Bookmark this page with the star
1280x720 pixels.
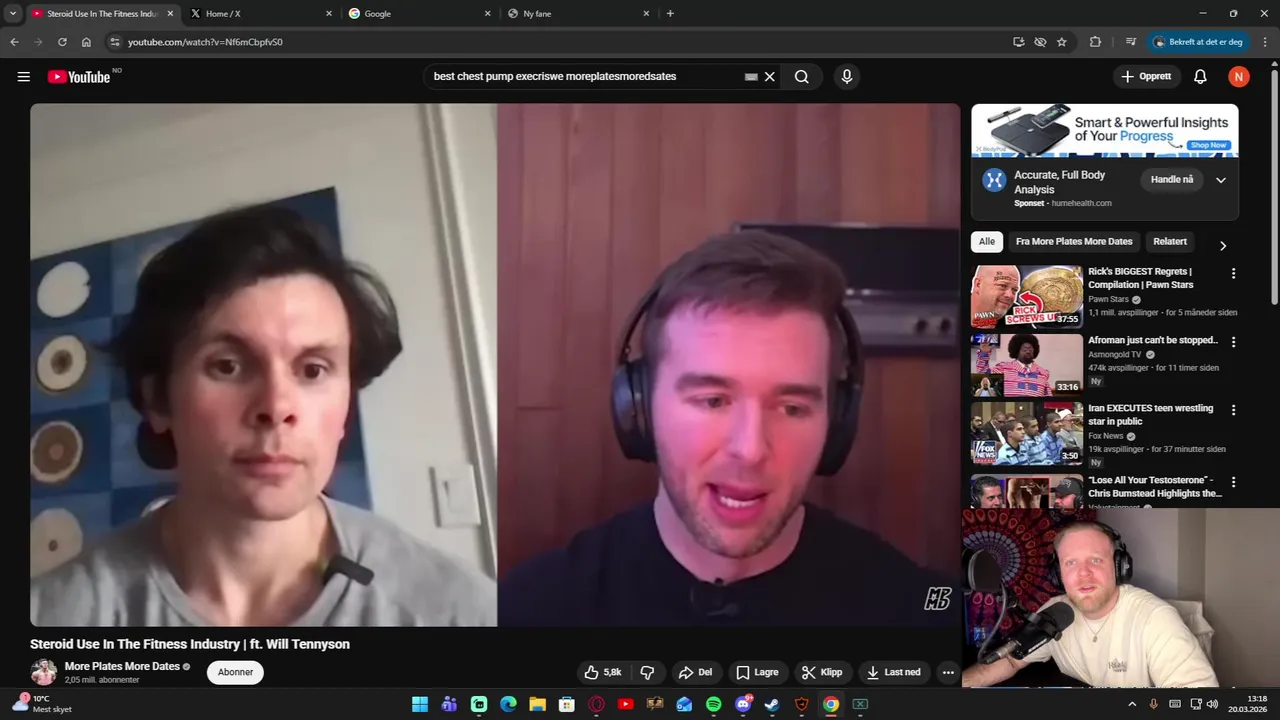pos(1062,42)
